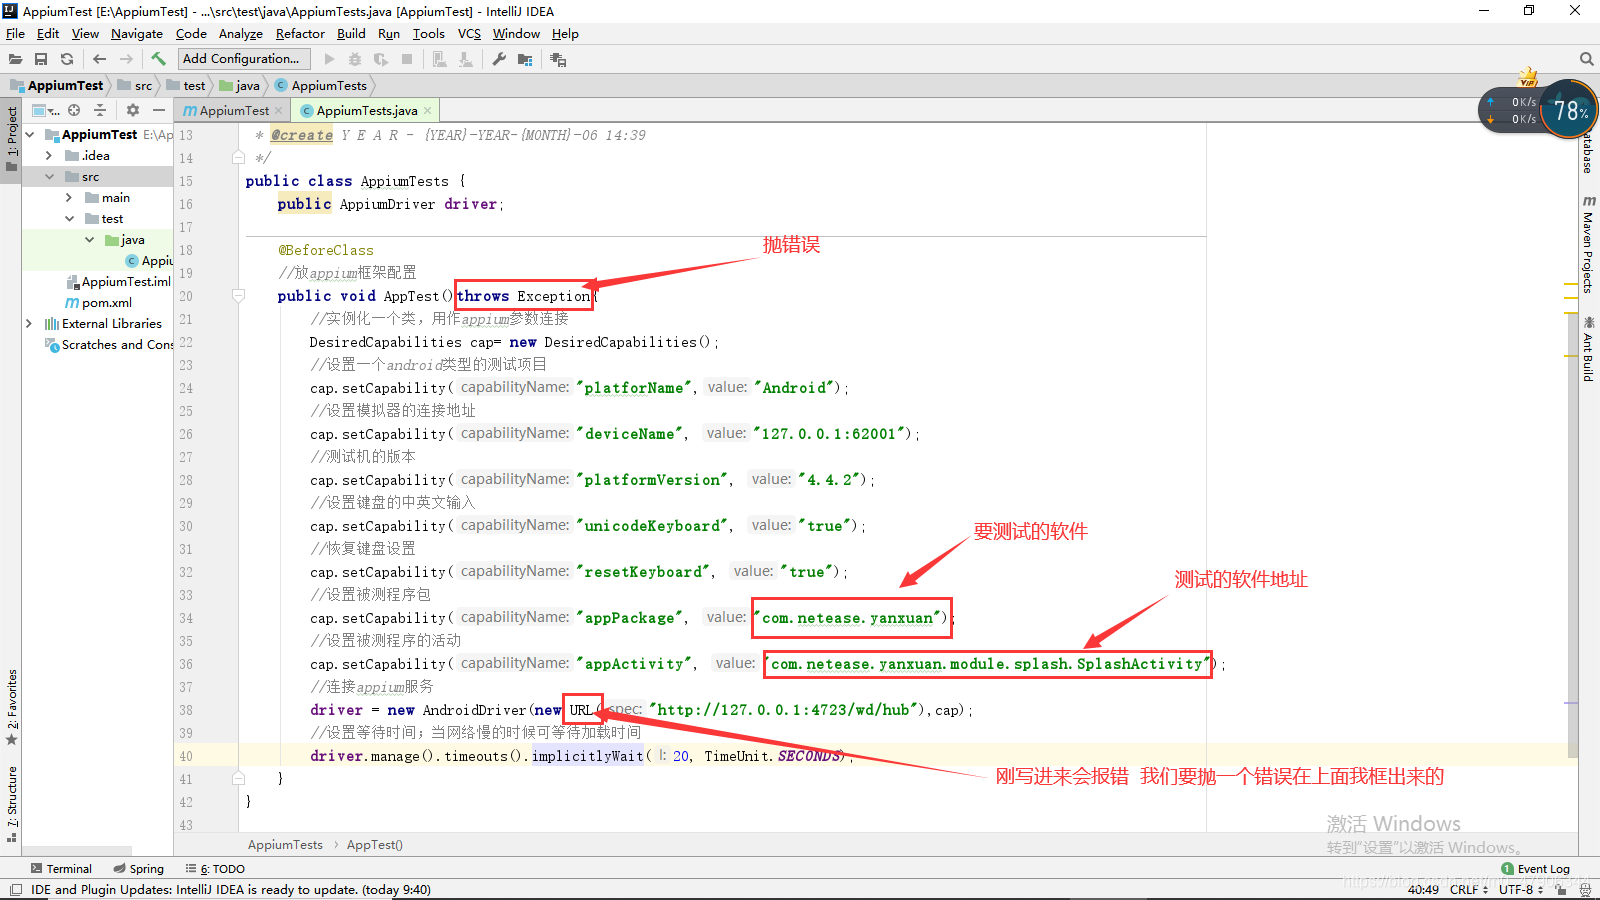
Task: Click the Forward navigation arrow
Action: tap(126, 59)
